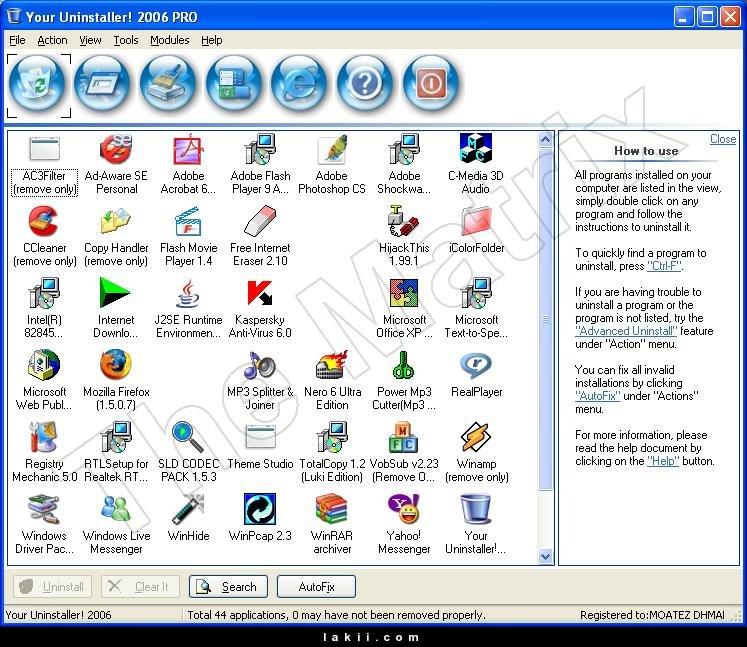Click the window-view toolbar icon
Screen dimensions: 747x647
[102, 85]
